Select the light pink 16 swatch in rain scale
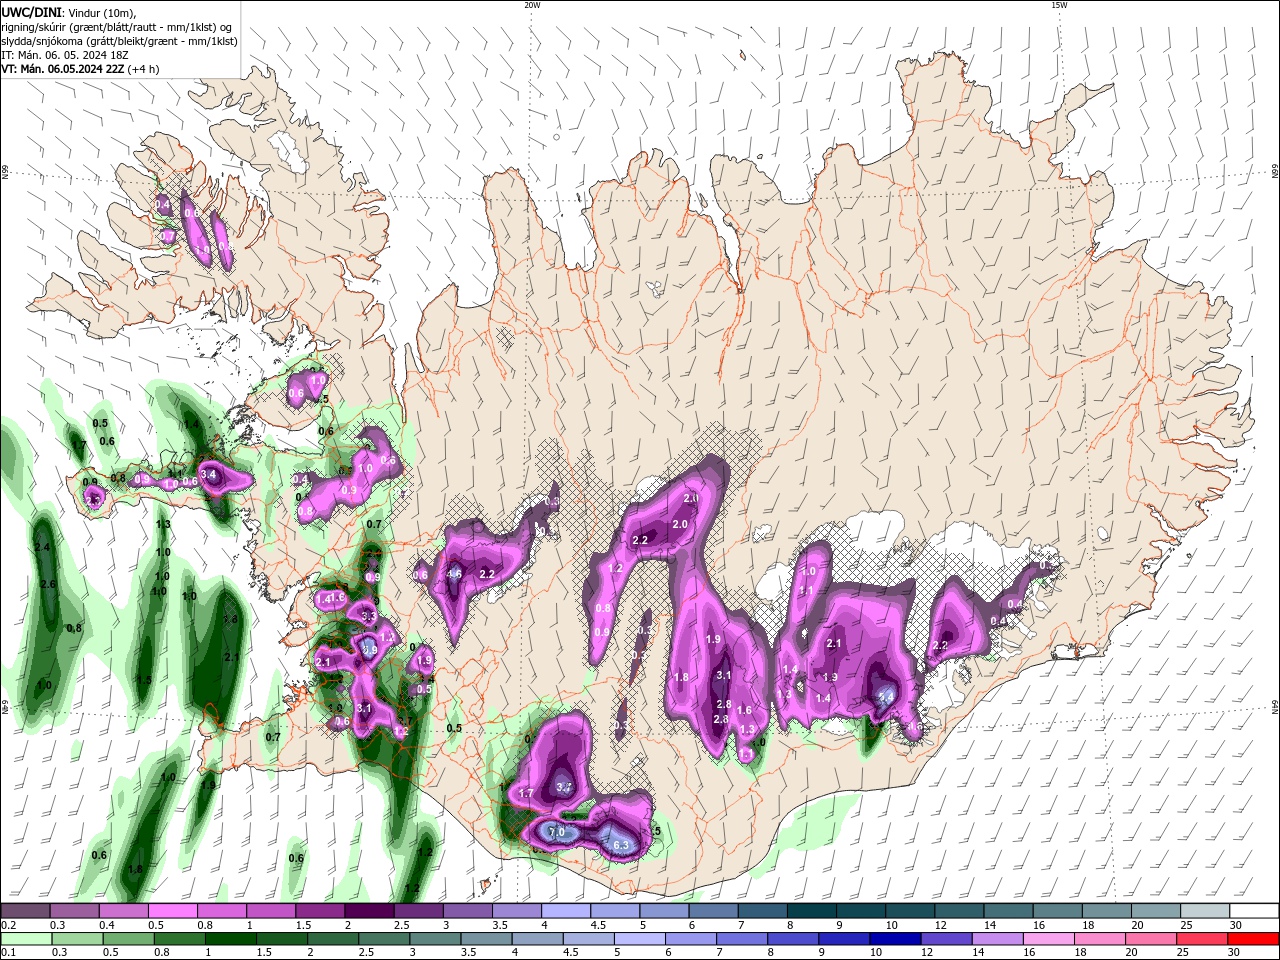This screenshot has height=960, width=1280. pos(1049,939)
